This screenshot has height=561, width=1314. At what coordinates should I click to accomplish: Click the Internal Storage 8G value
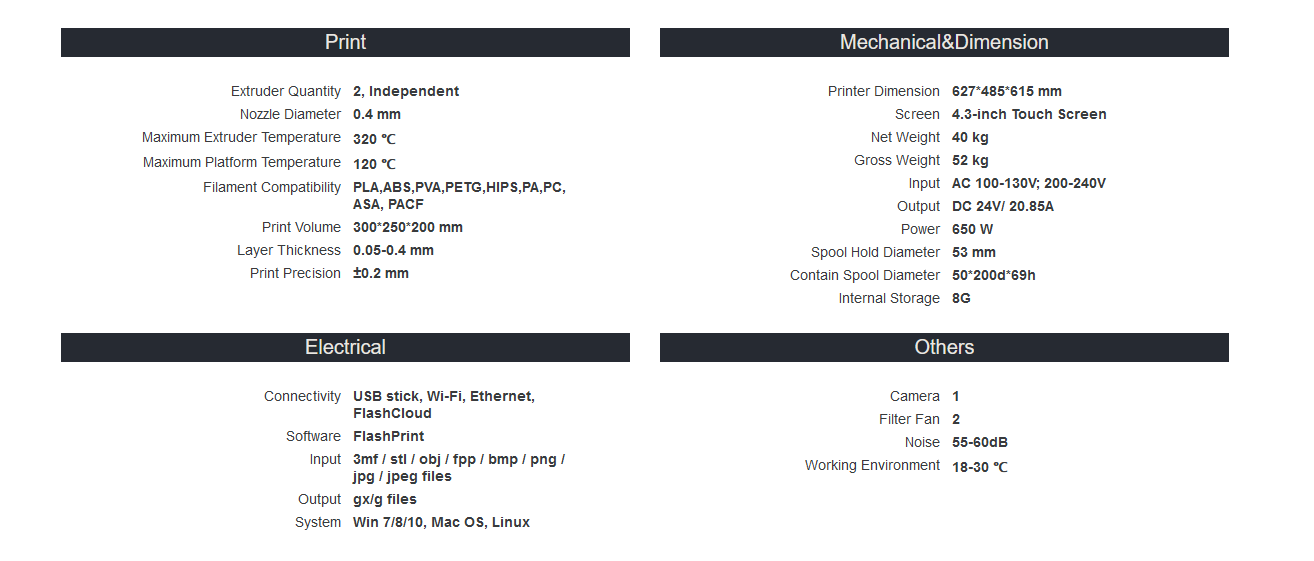961,298
